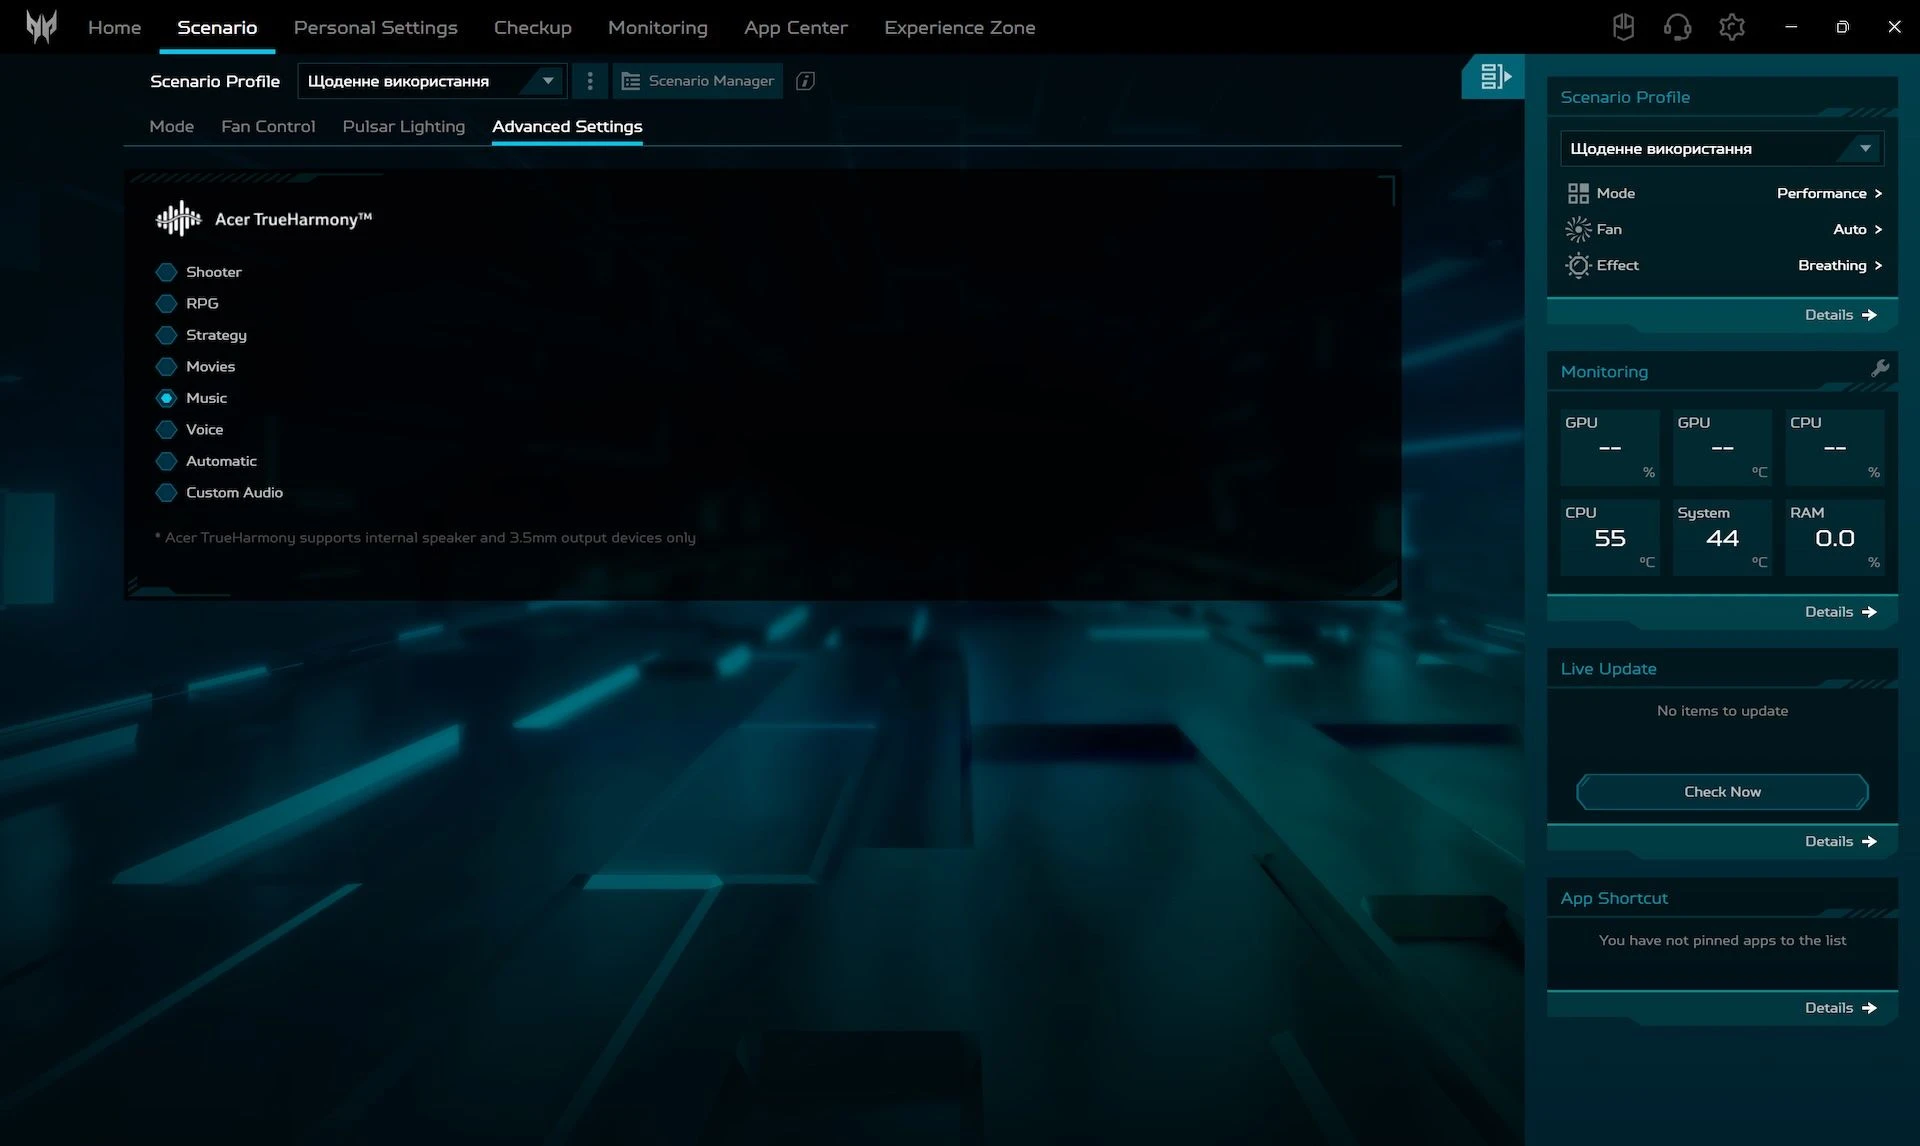The image size is (1920, 1146).
Task: Switch to the Pulsar Lighting sub-tab
Action: coord(404,126)
